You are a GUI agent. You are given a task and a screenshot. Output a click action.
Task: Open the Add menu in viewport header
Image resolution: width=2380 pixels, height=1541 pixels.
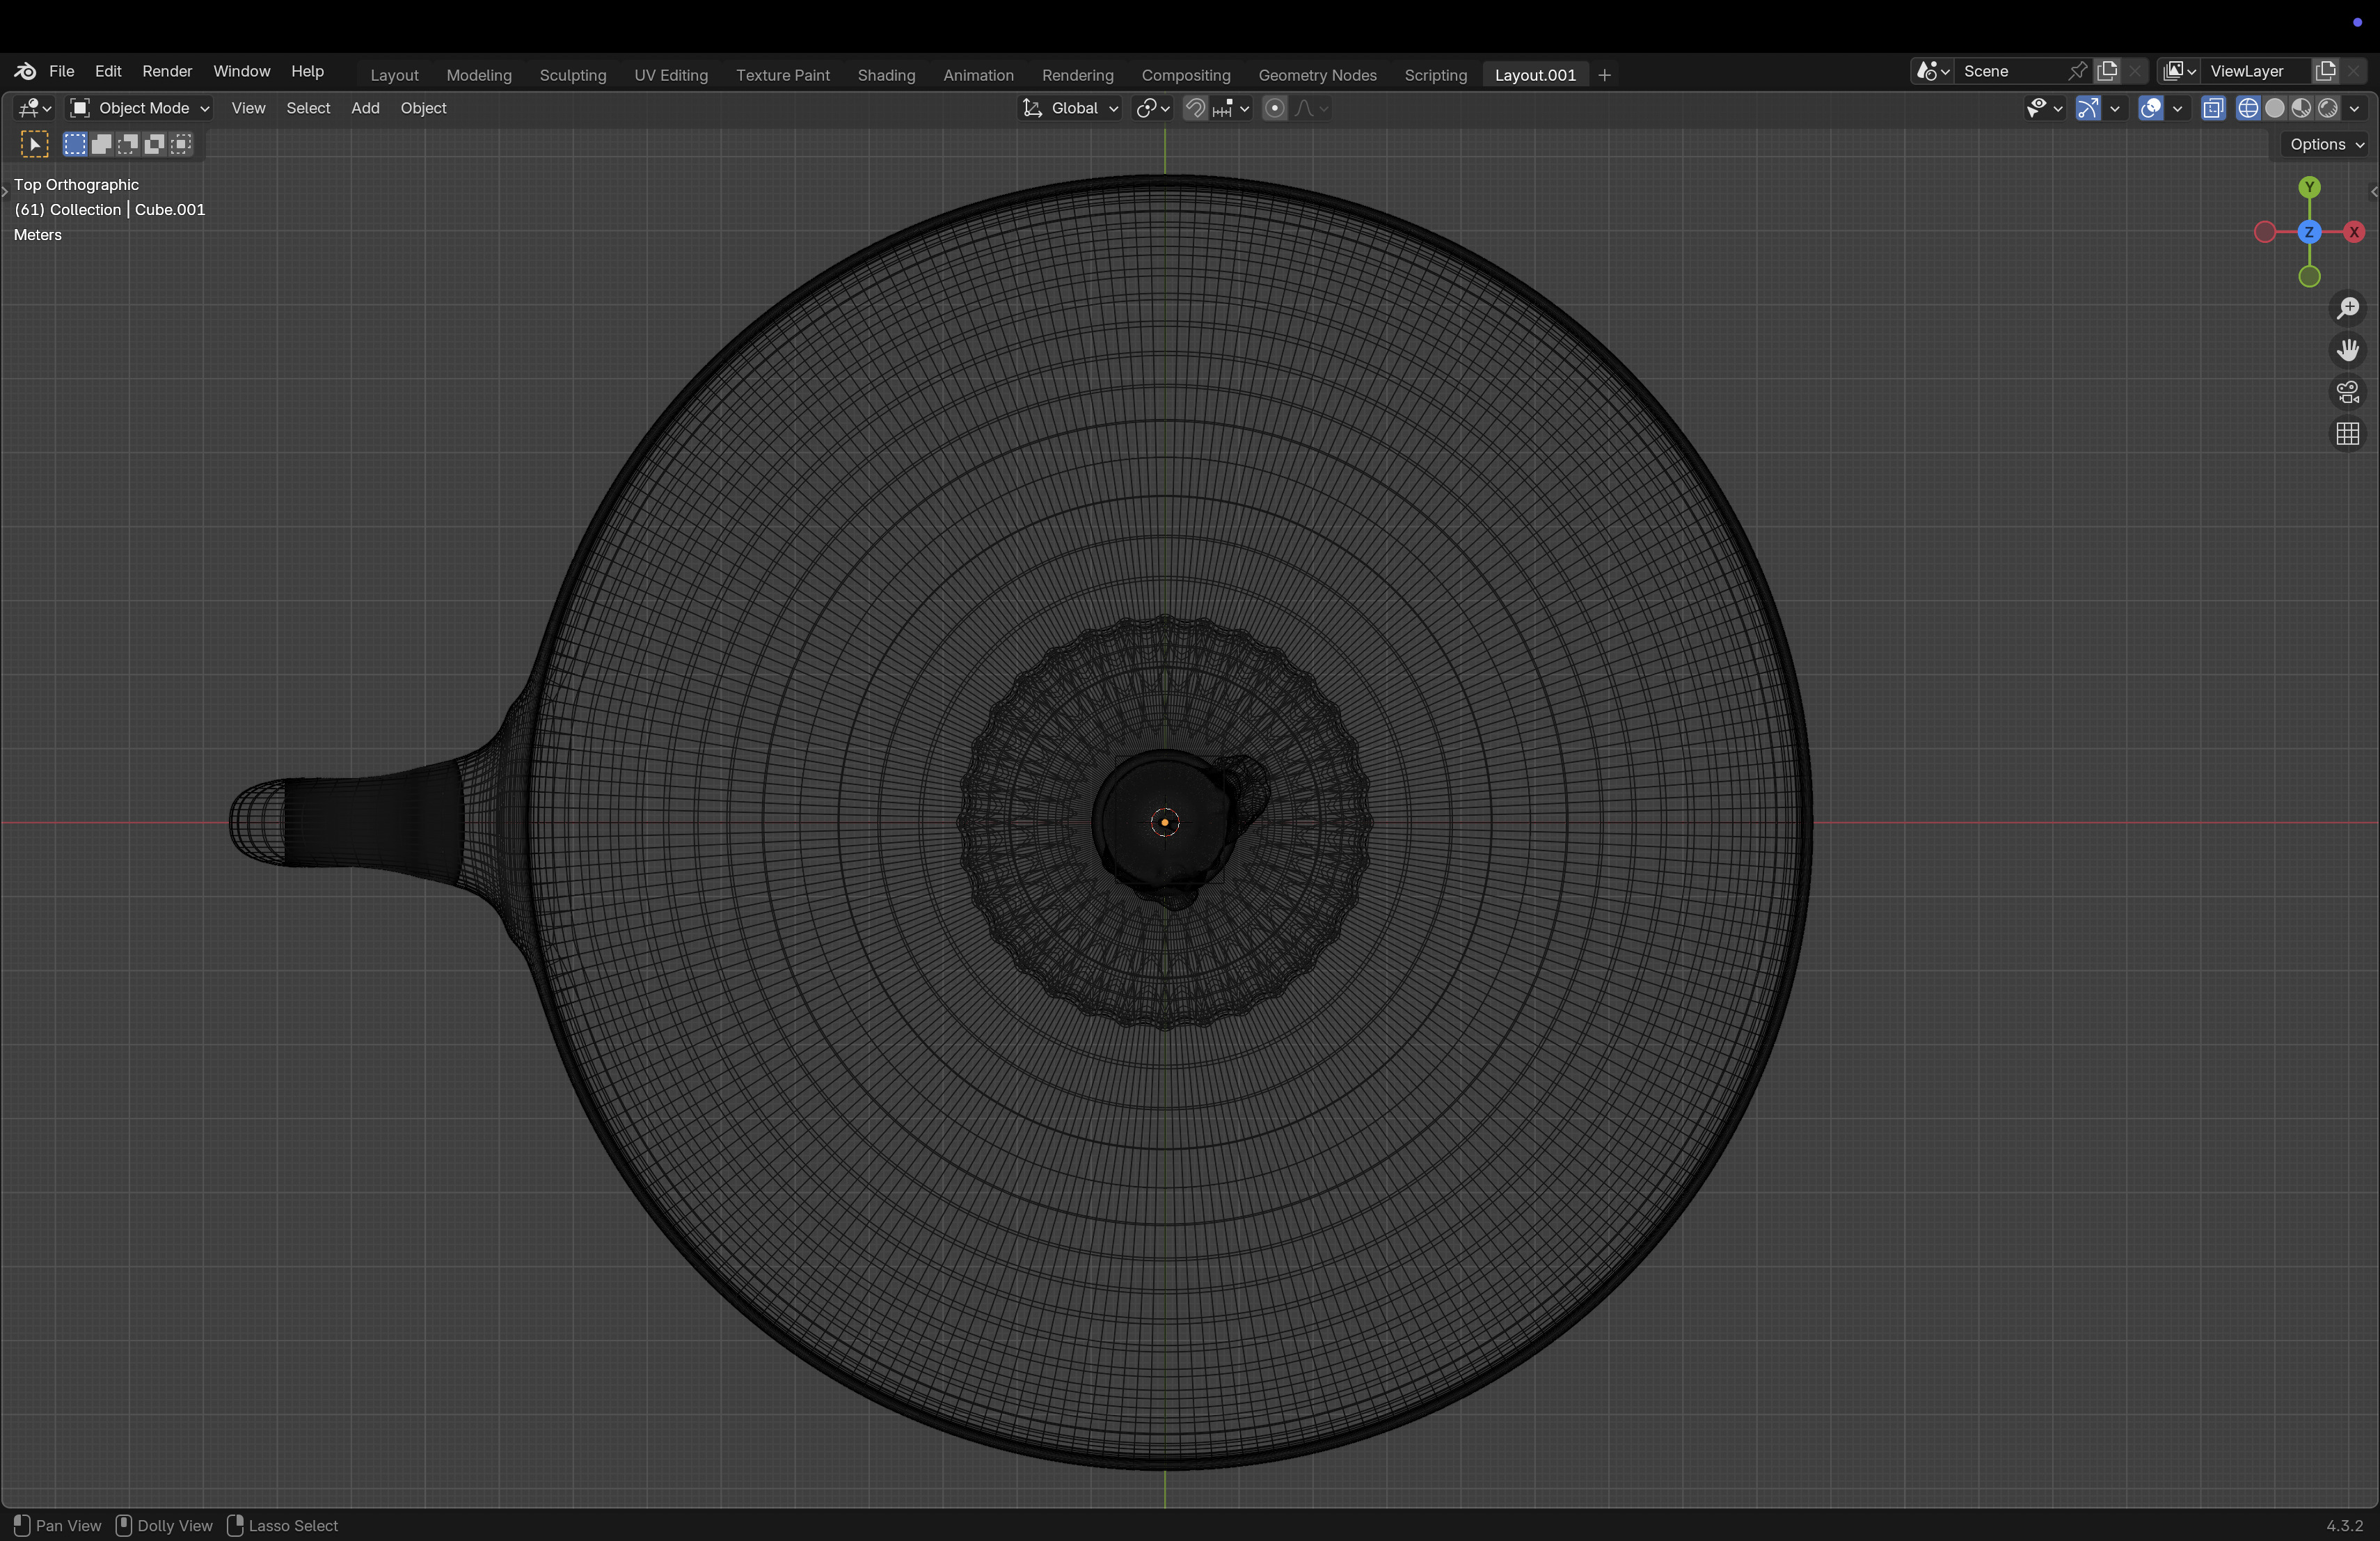click(x=365, y=108)
